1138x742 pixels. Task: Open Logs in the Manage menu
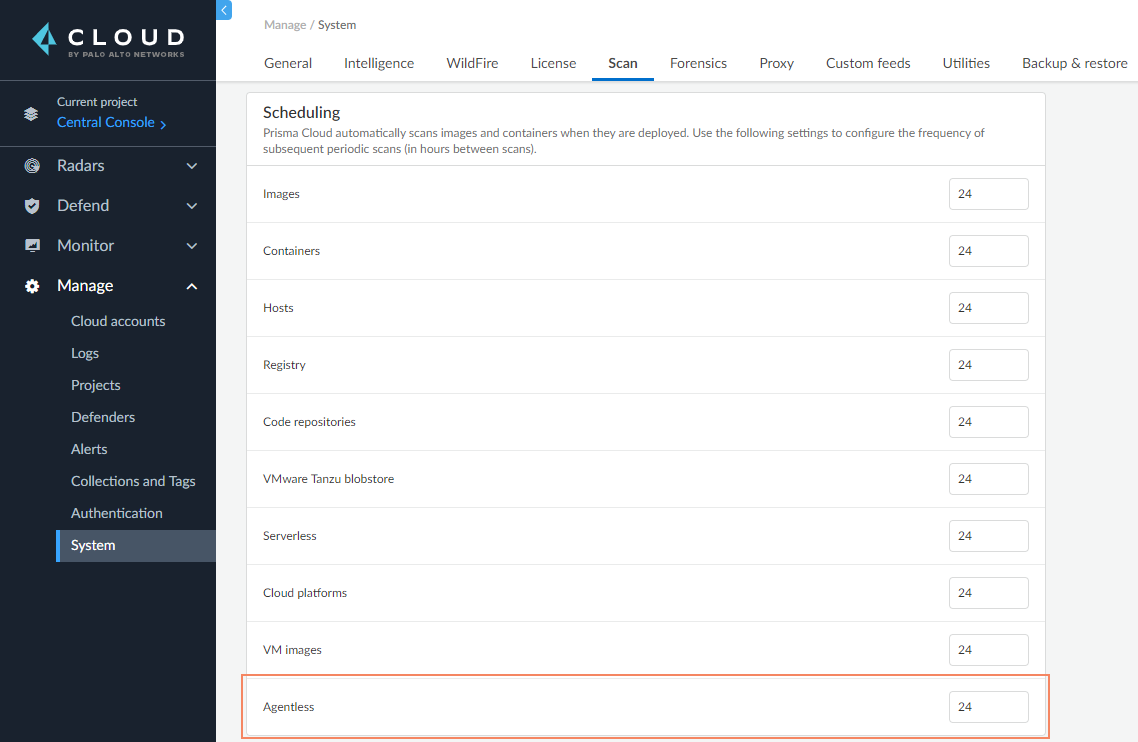pos(85,353)
